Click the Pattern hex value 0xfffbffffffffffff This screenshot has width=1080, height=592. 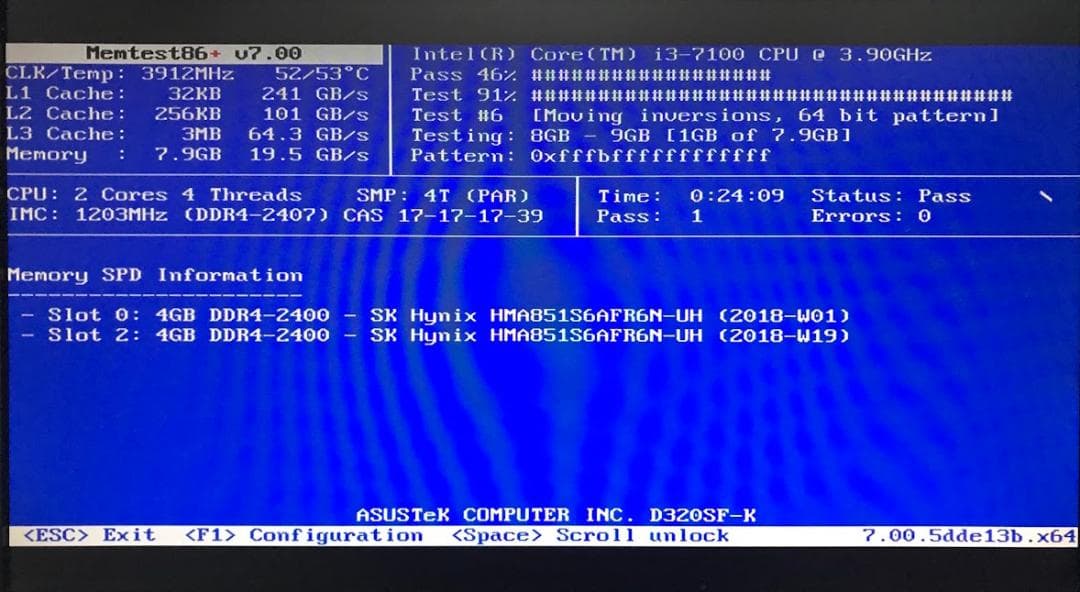(650, 156)
